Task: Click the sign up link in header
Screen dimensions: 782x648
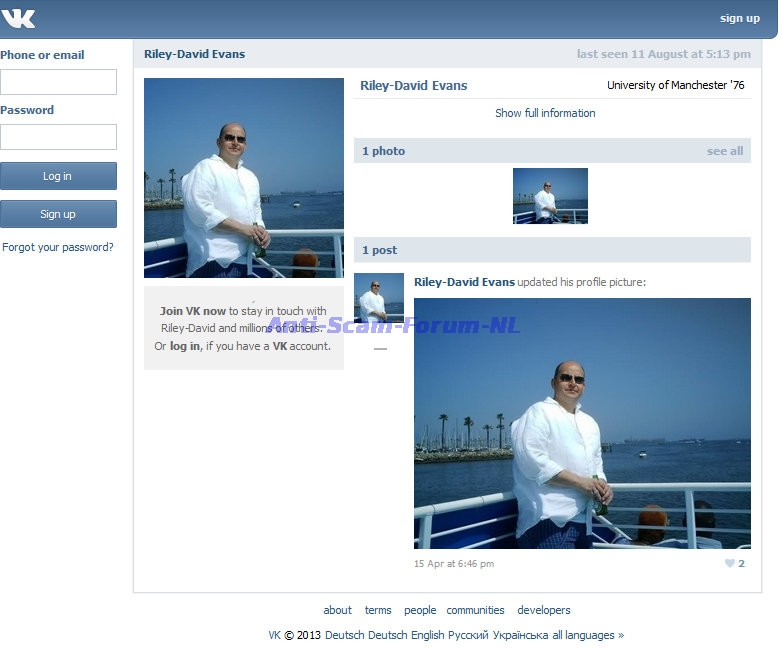Action: coord(739,18)
